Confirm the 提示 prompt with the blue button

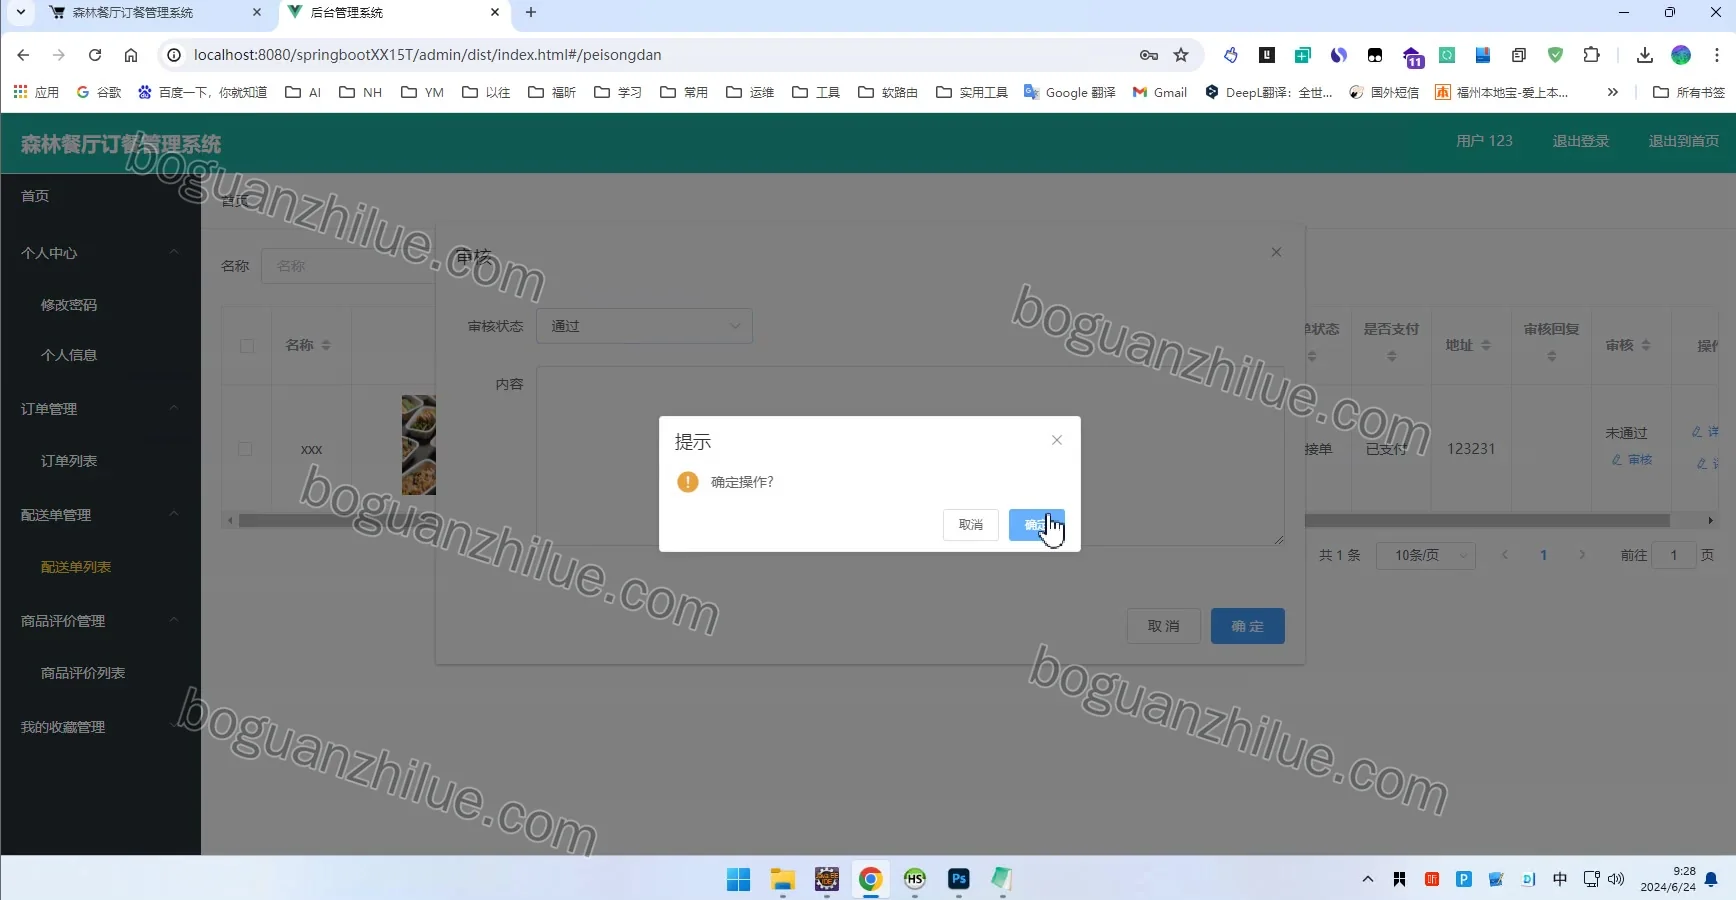tap(1036, 525)
